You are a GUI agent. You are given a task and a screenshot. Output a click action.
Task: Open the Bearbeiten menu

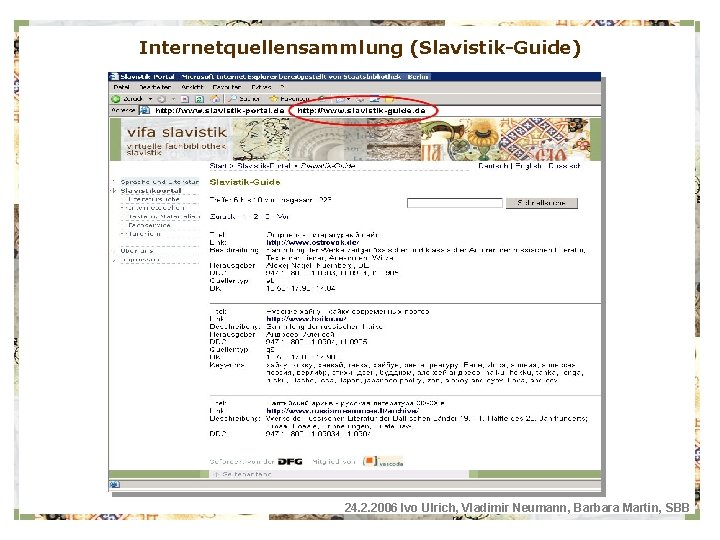155,87
